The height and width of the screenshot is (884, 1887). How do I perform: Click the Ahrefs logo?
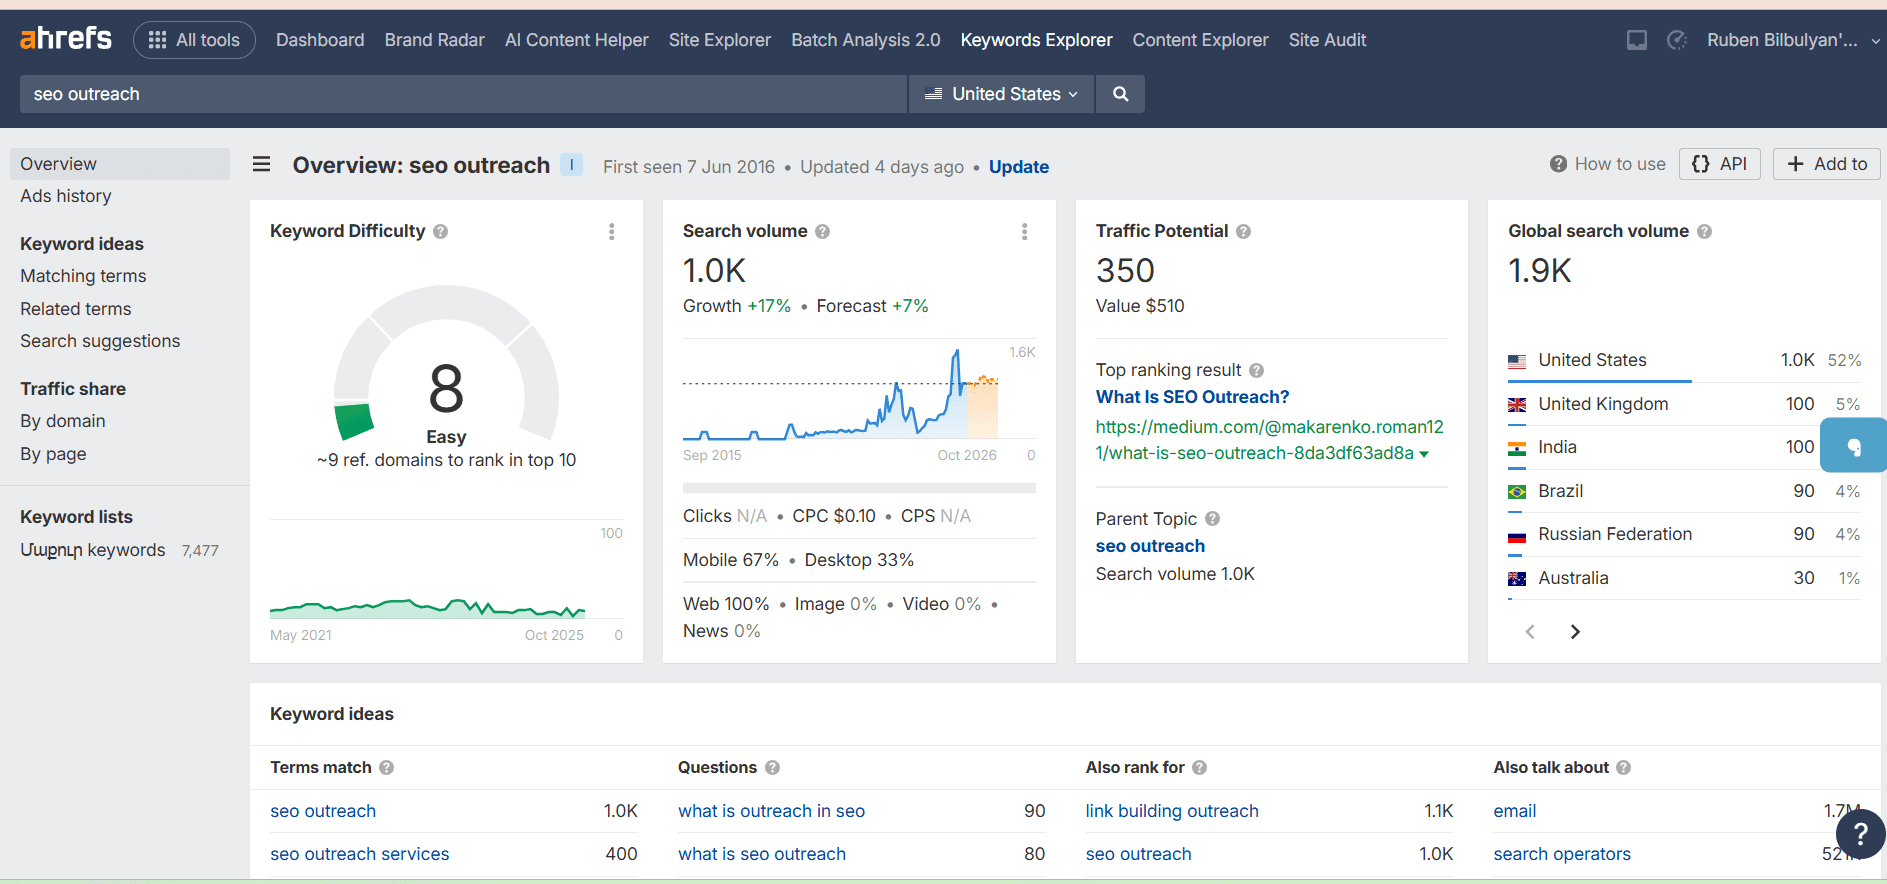pyautogui.click(x=66, y=39)
